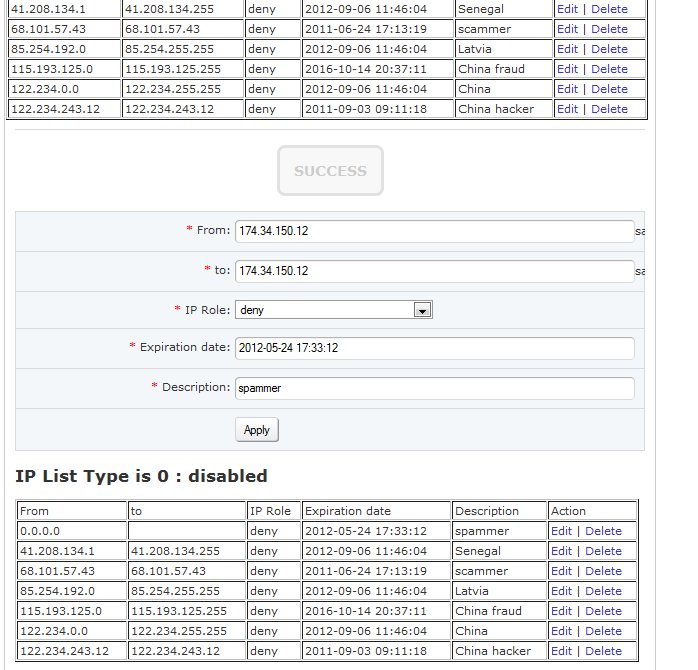Delete the scammer row in upper table

point(609,29)
